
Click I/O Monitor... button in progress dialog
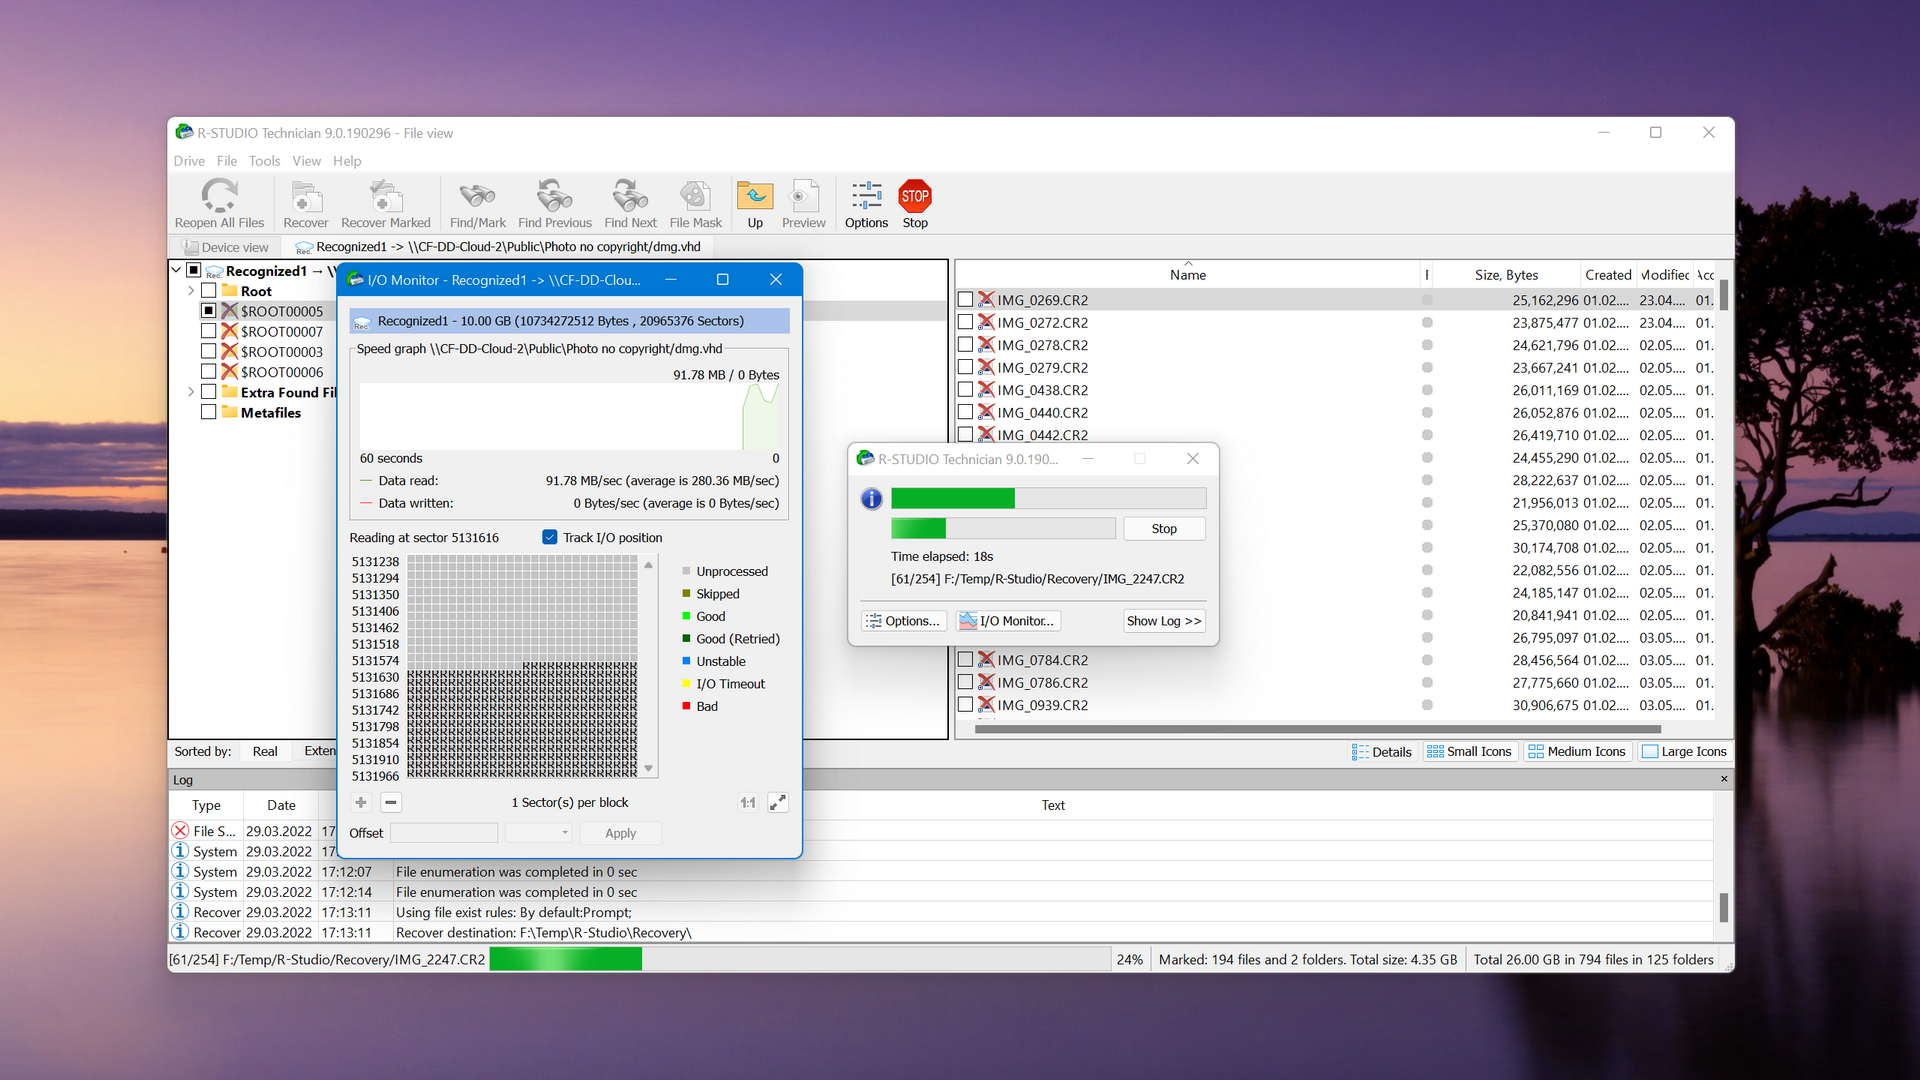[x=1008, y=621]
